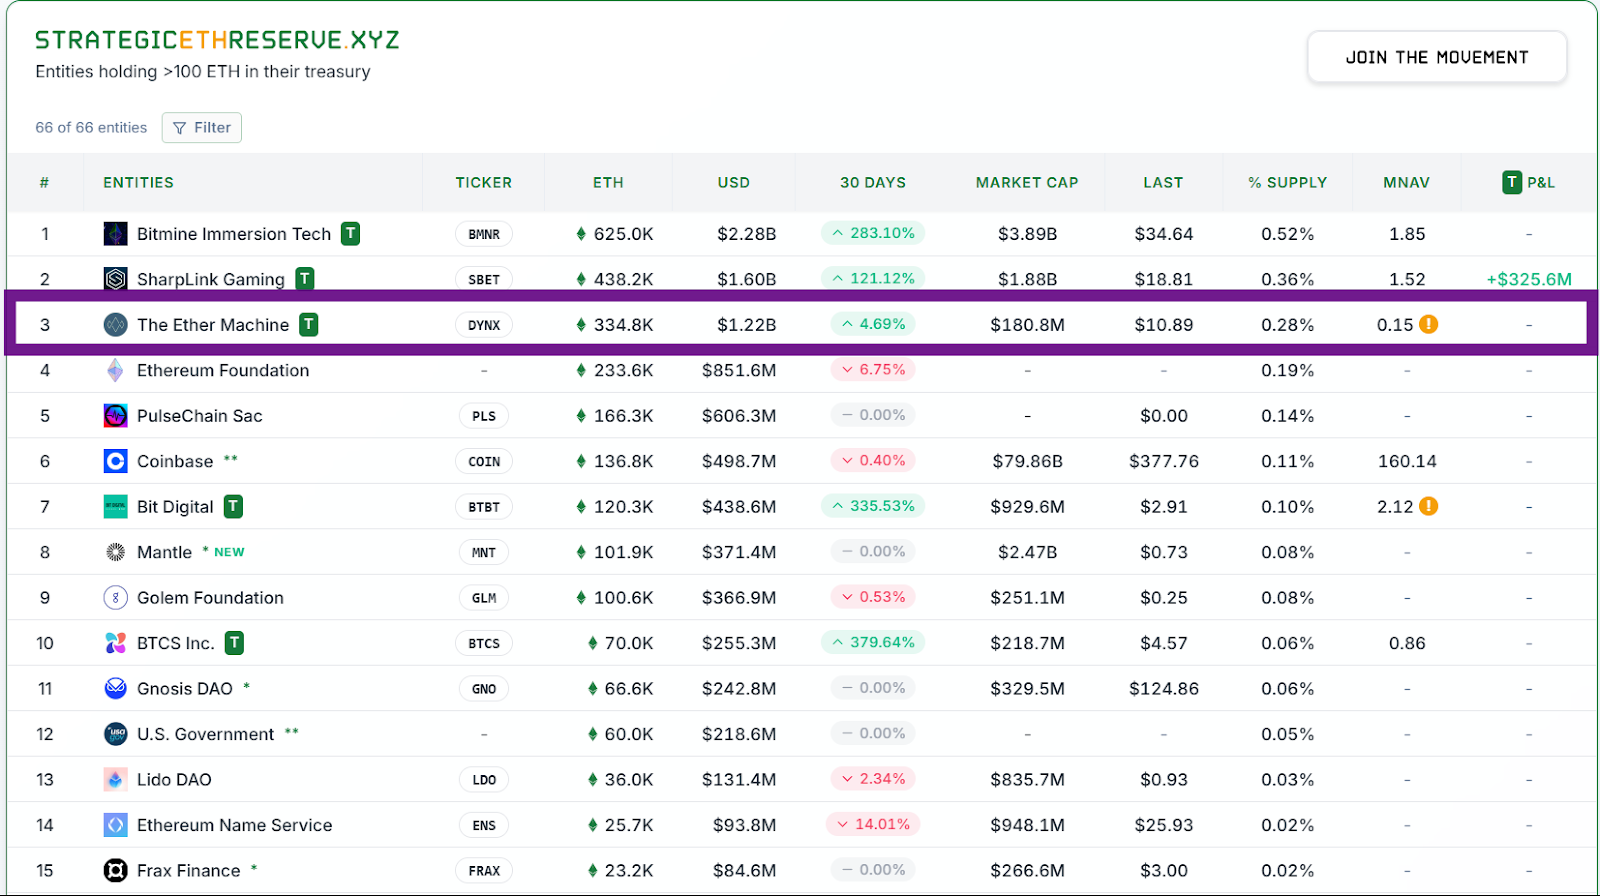Click the PLS ticker pill
Viewport: 1600px width, 896px height.
tap(484, 416)
